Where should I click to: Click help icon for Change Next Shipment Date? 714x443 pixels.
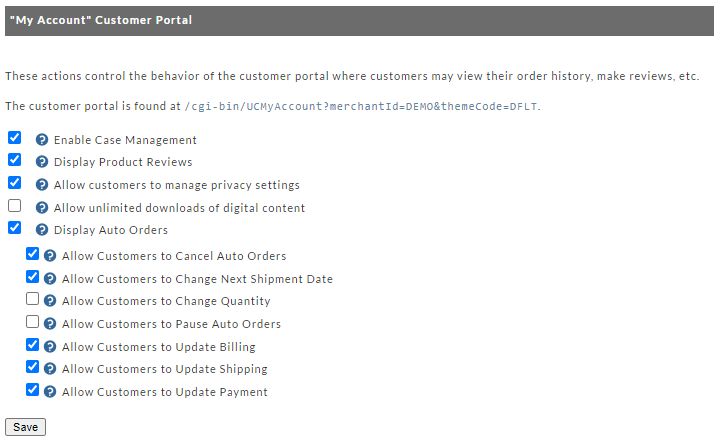(50, 279)
